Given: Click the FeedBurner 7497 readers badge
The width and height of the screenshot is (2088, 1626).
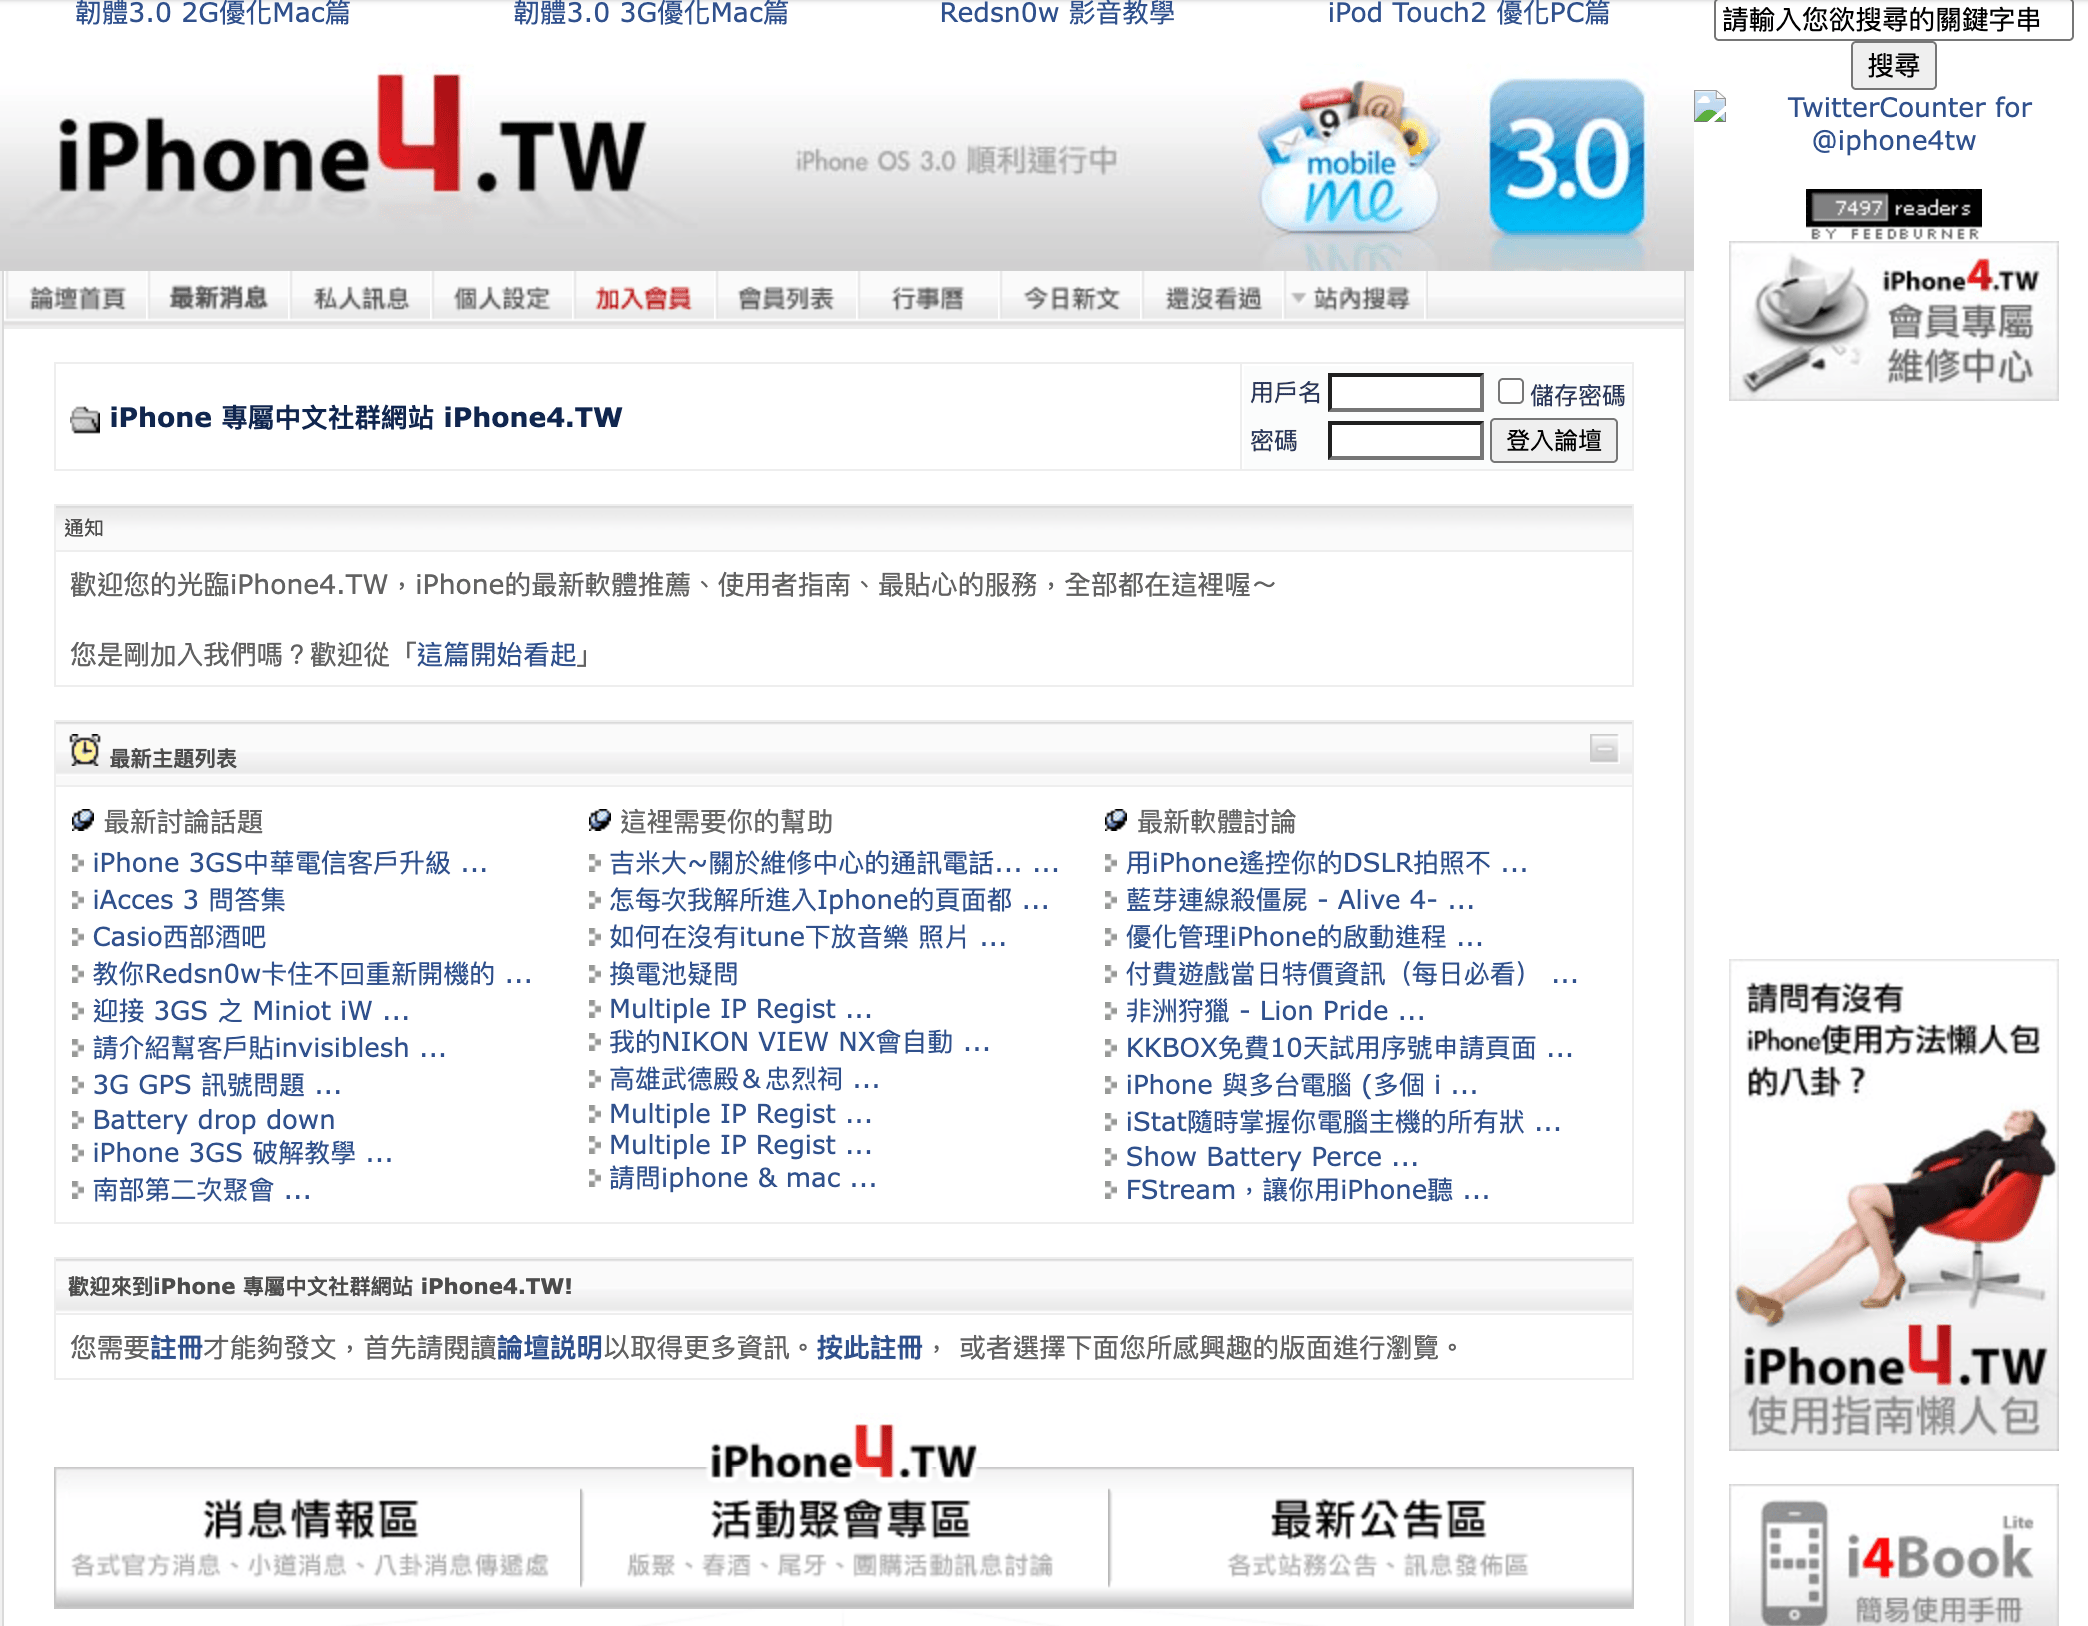Looking at the screenshot, I should pyautogui.click(x=1894, y=214).
